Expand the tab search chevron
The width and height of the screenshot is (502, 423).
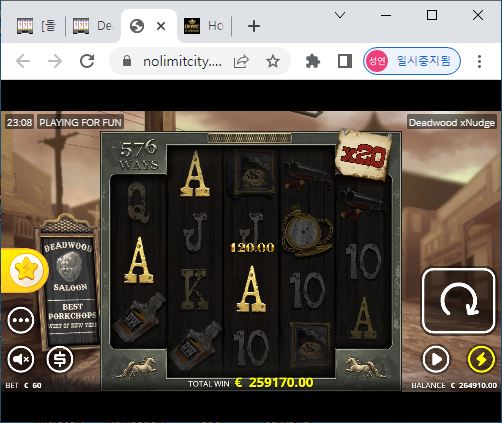[340, 15]
